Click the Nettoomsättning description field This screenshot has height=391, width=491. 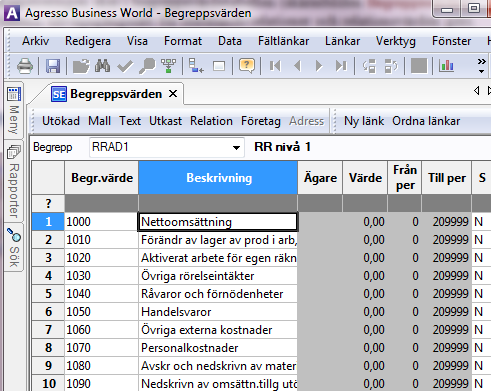[x=218, y=222]
